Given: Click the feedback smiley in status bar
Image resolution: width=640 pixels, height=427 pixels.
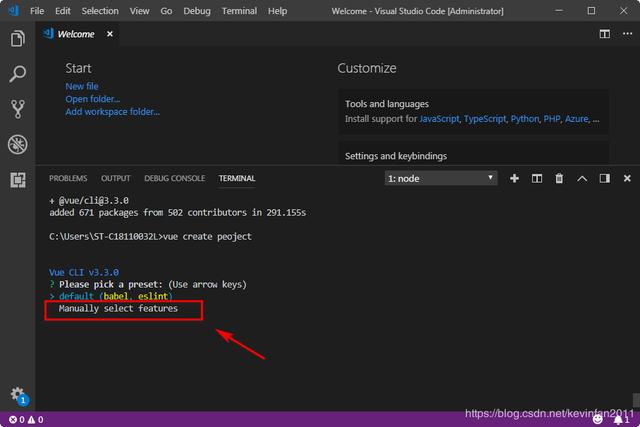Looking at the screenshot, I should point(598,419).
